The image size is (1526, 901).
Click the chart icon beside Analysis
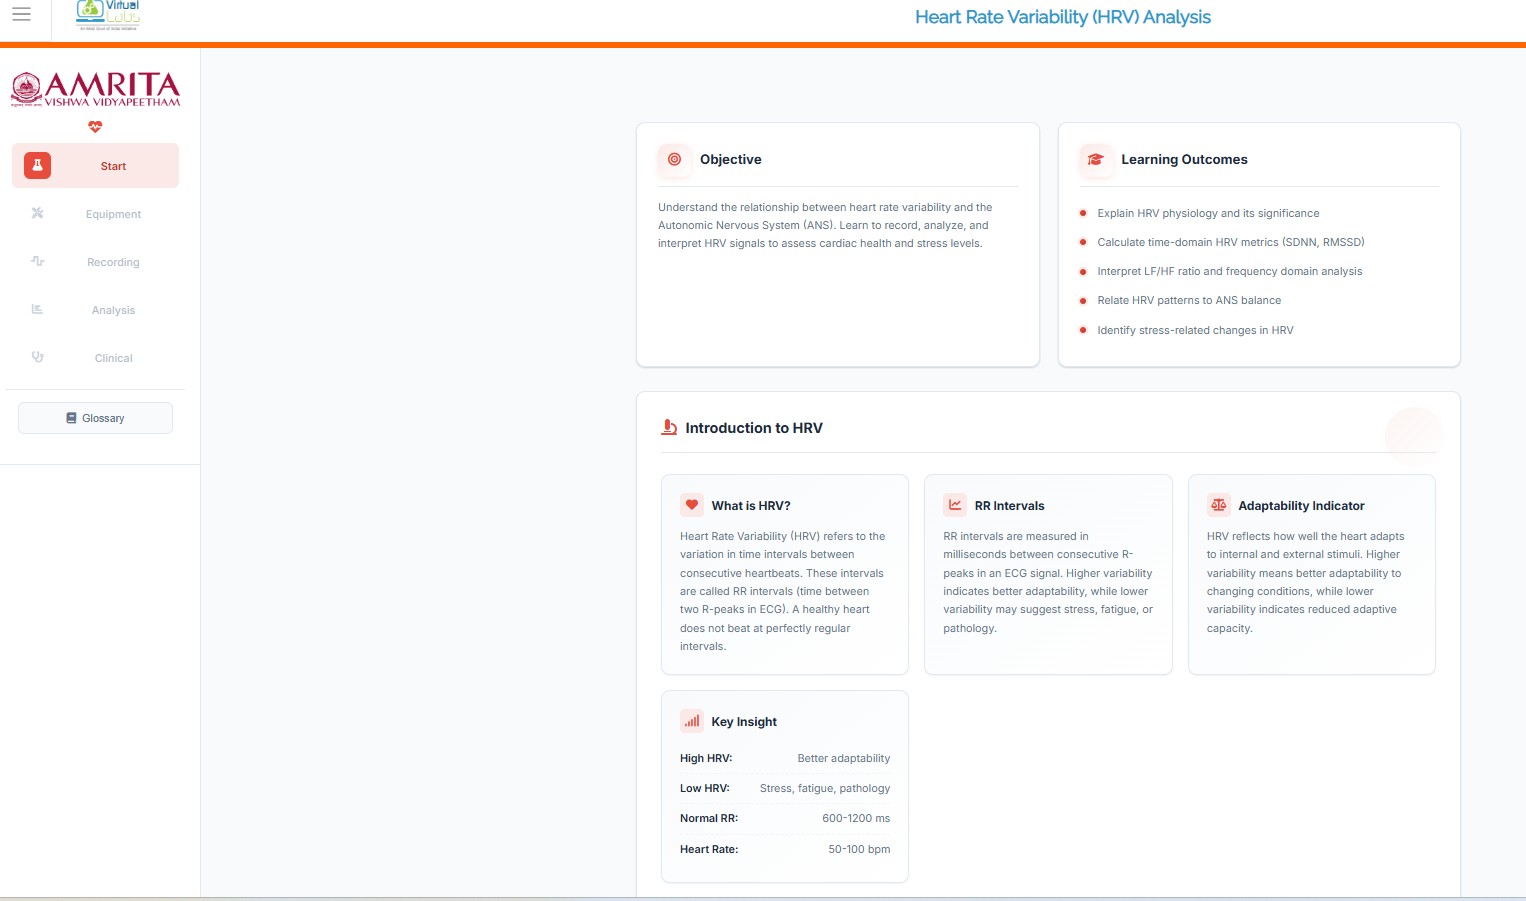pyautogui.click(x=37, y=309)
